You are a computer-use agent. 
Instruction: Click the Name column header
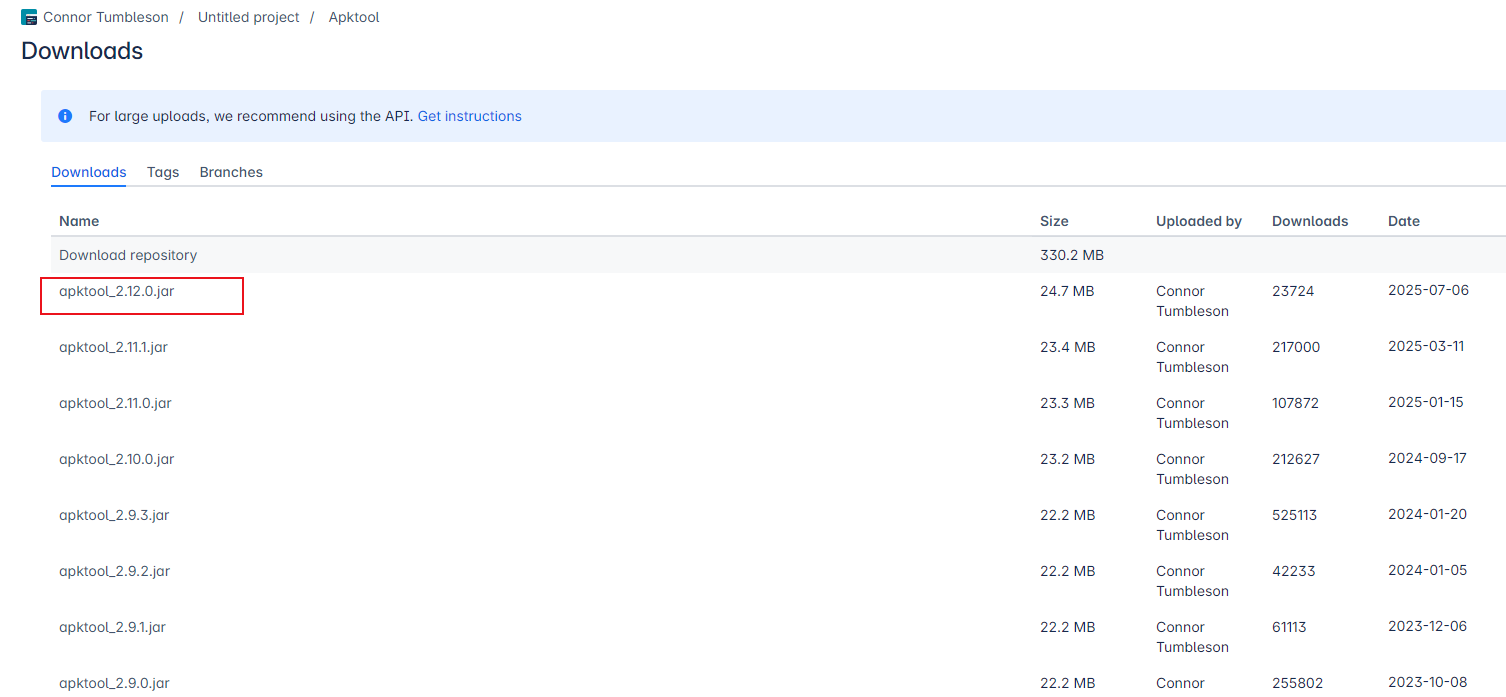(x=79, y=221)
